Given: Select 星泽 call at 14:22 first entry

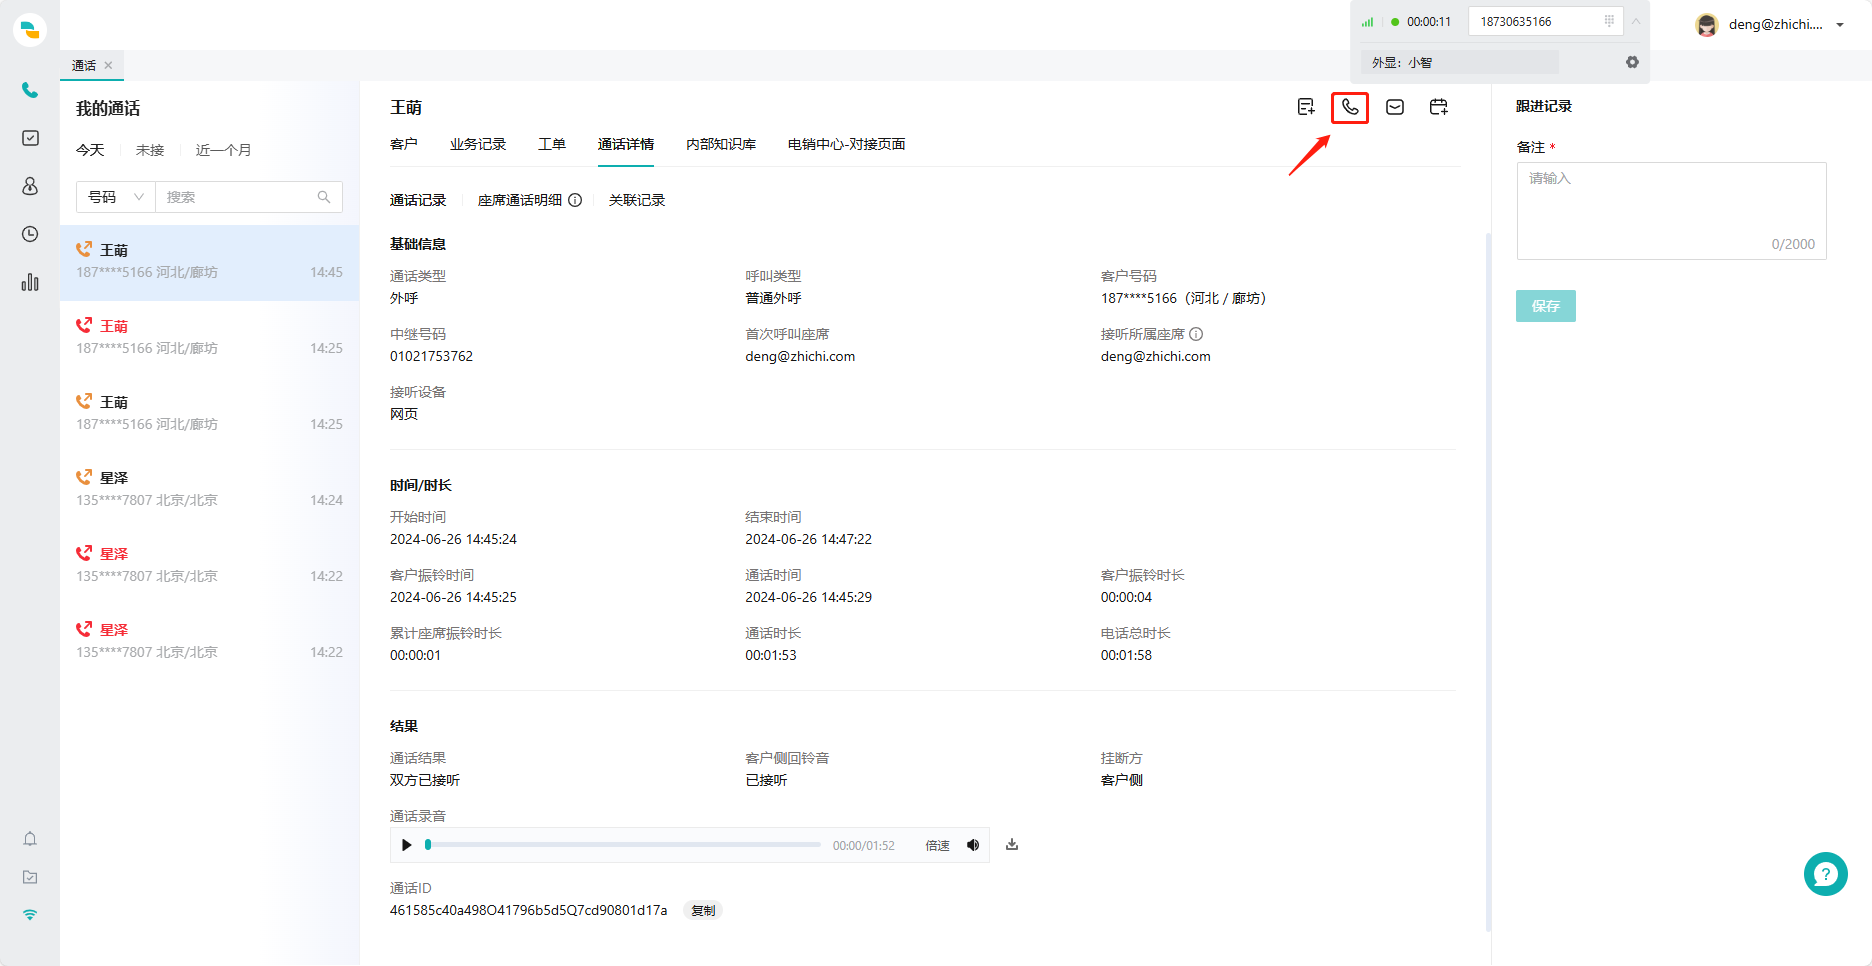Looking at the screenshot, I should (x=210, y=566).
